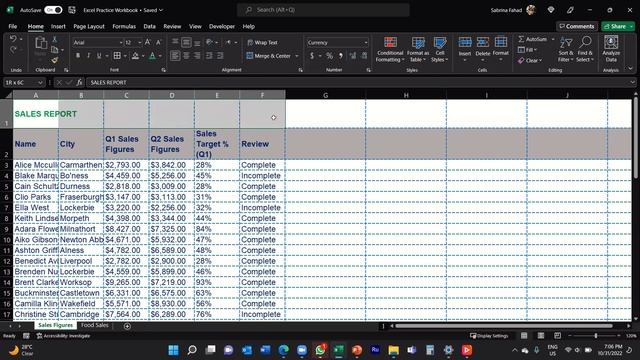Add a new sheet with plus button
Viewport: 640px width, 360px height.
[127, 326]
